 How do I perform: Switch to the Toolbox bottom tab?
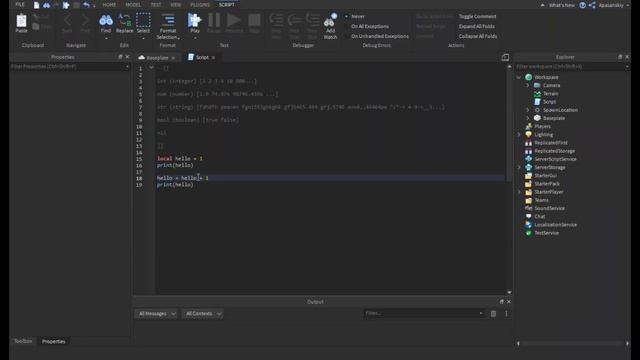click(23, 341)
